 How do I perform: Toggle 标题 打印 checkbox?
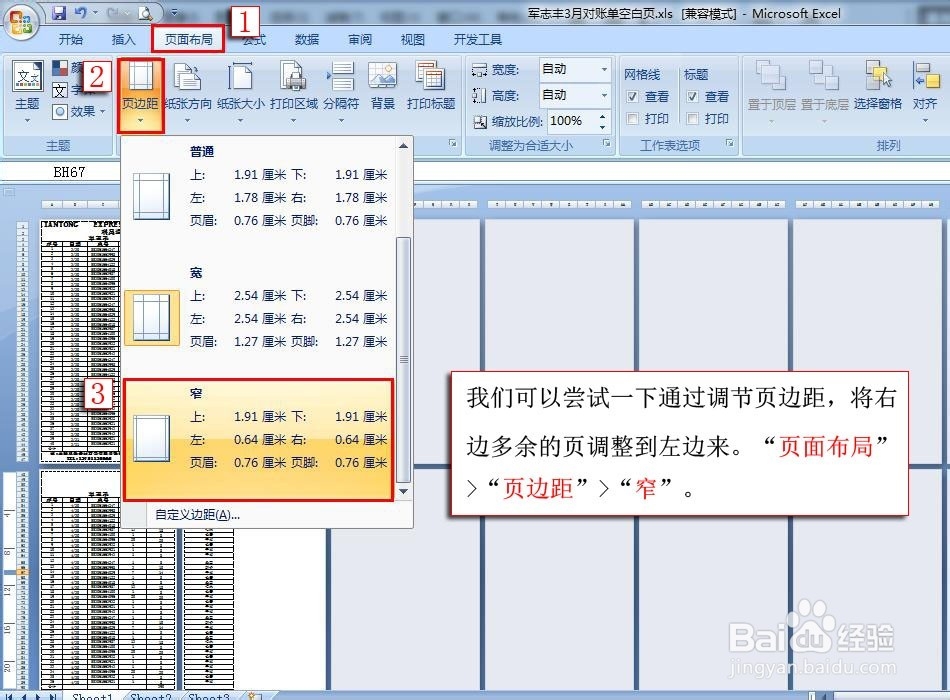click(x=693, y=119)
